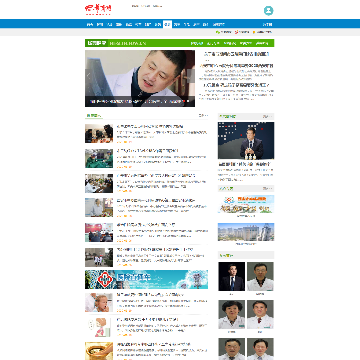Click the rightmost item in blue navigation bar
This screenshot has width=360, height=360.
pyautogui.click(x=267, y=24)
